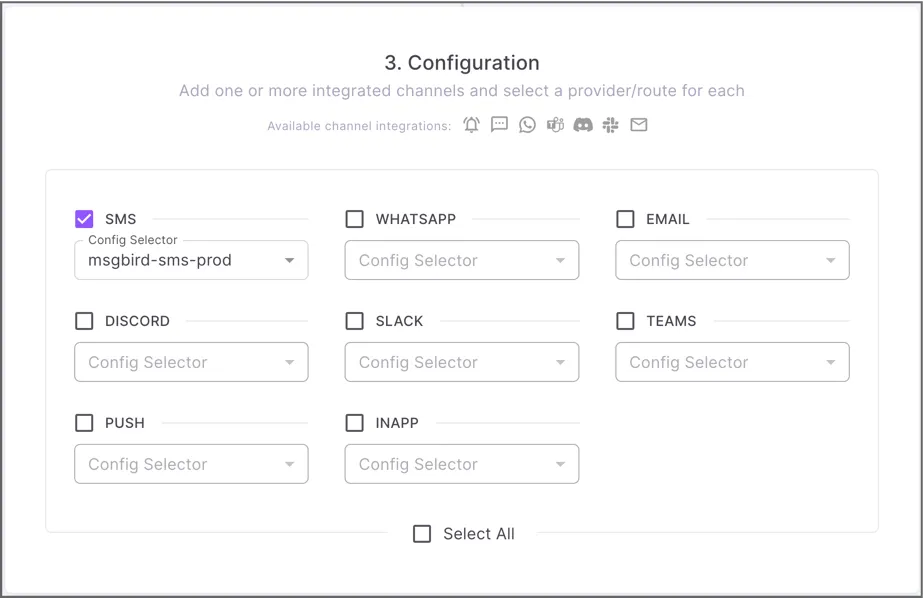Click the Email envelope icon

639,125
